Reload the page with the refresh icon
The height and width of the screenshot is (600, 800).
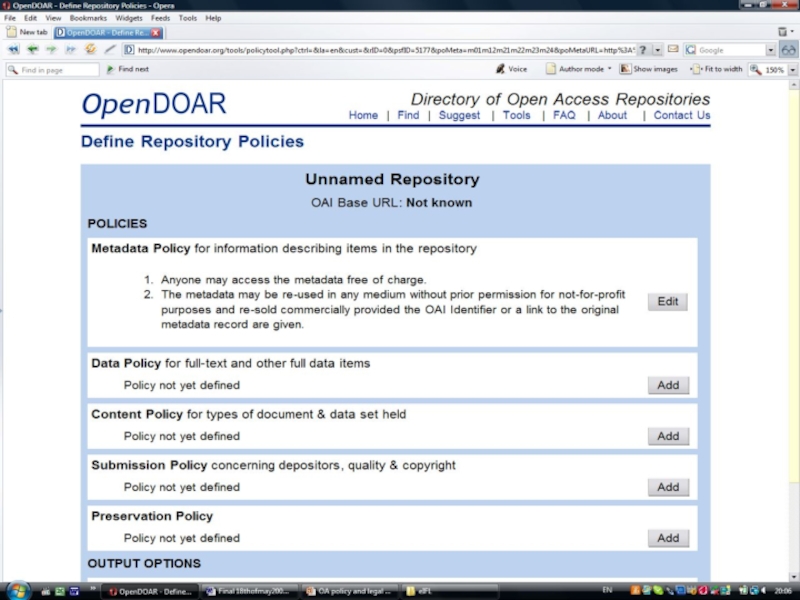click(x=90, y=49)
